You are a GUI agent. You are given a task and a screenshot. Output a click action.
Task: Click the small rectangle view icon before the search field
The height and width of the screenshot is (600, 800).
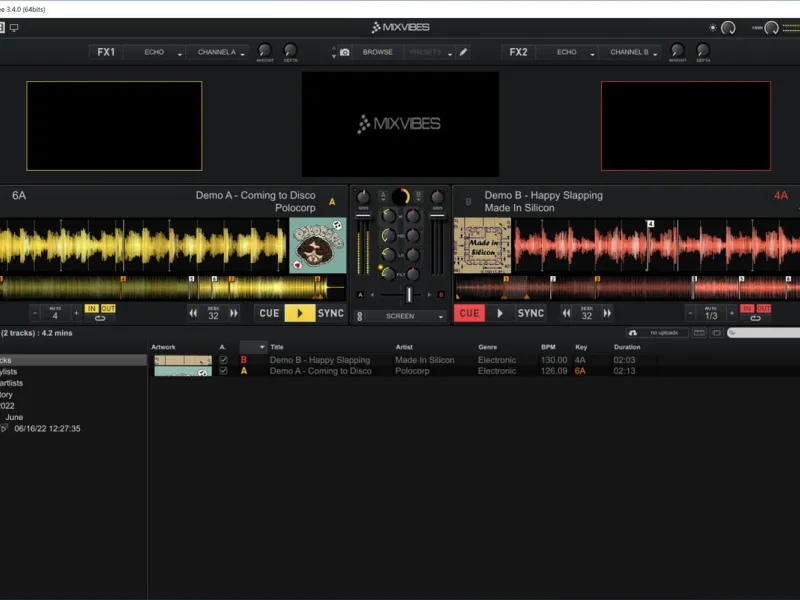click(716, 333)
